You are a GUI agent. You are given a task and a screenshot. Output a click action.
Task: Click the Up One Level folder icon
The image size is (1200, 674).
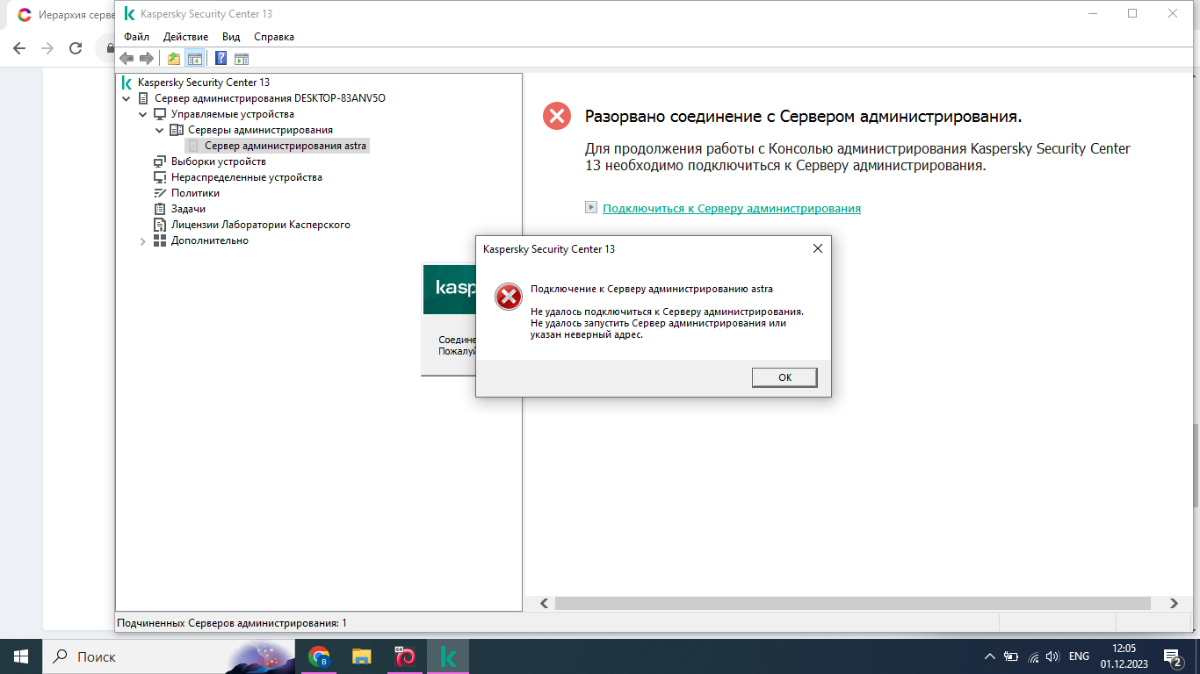coord(174,58)
